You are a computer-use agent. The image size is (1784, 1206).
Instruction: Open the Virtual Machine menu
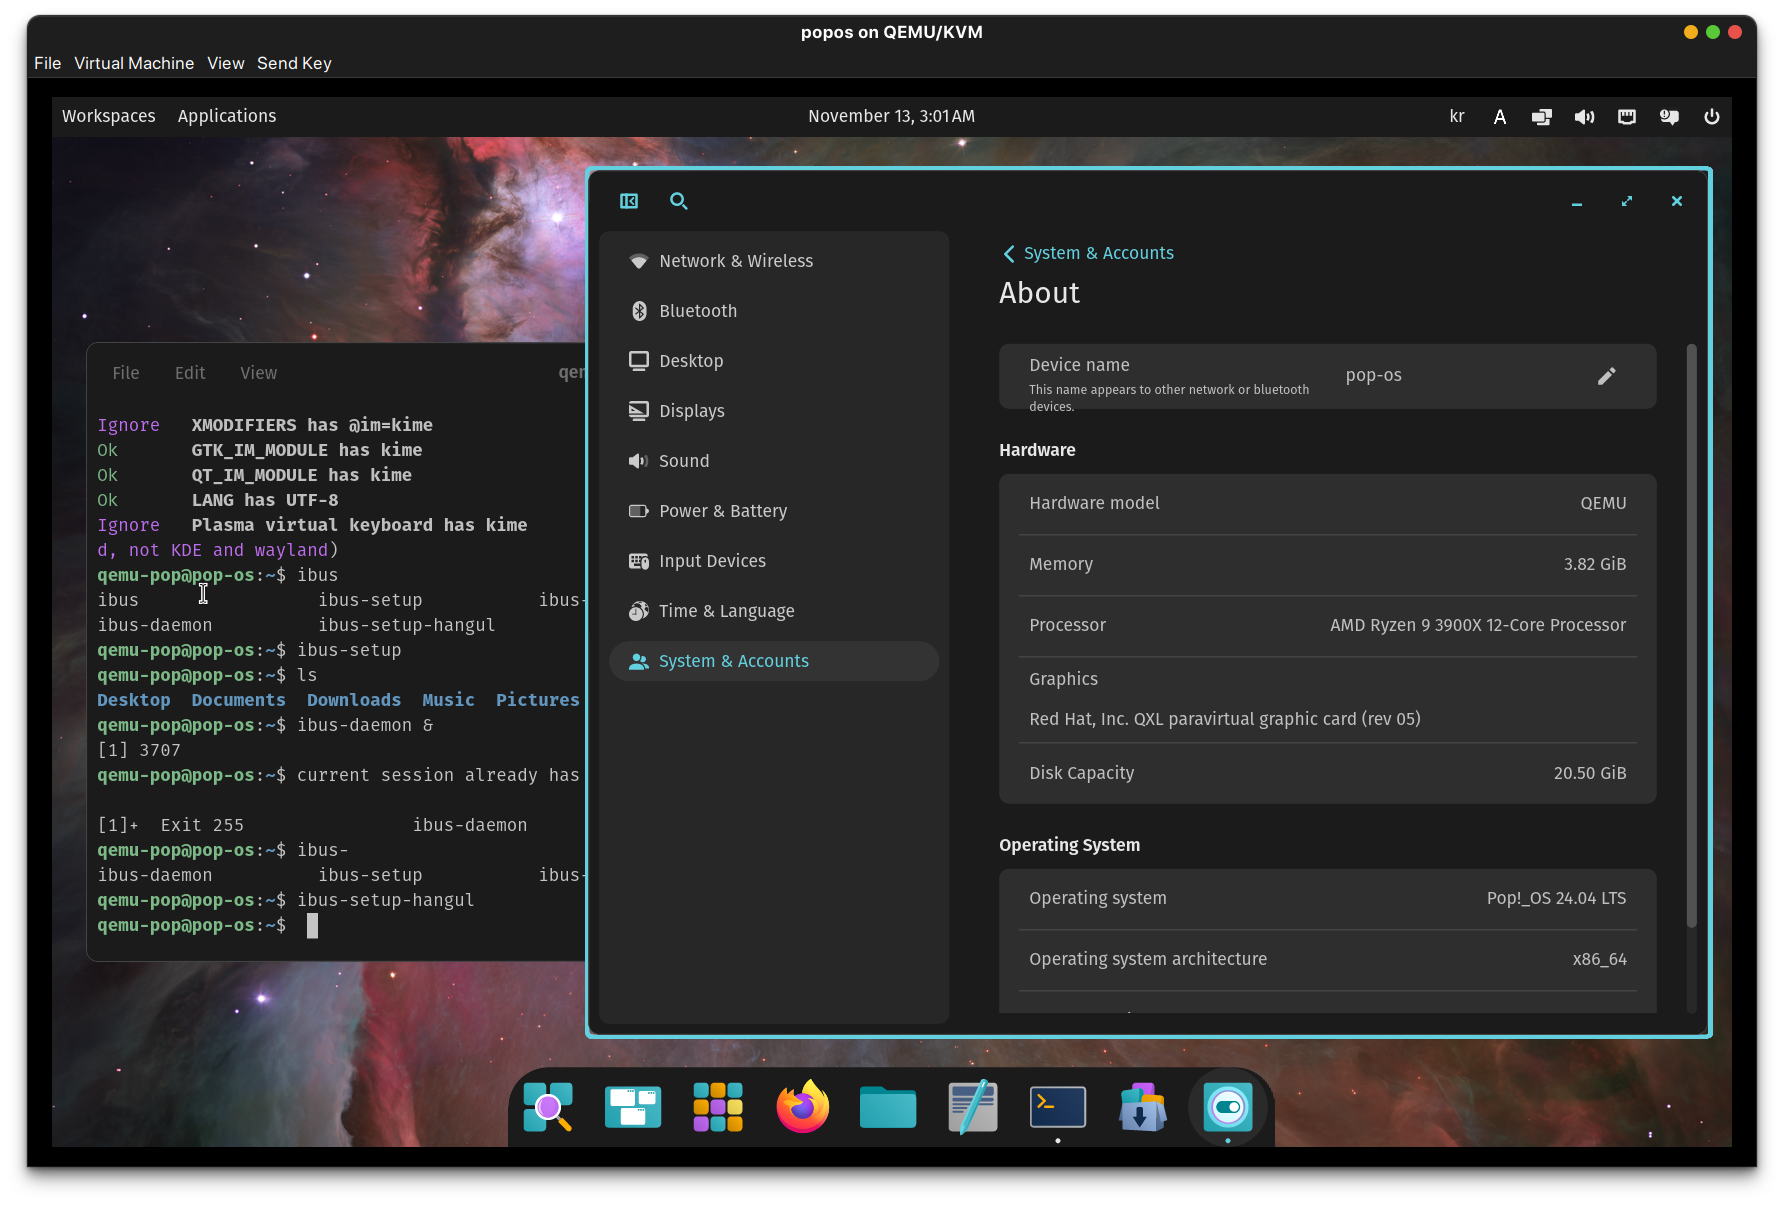(134, 63)
